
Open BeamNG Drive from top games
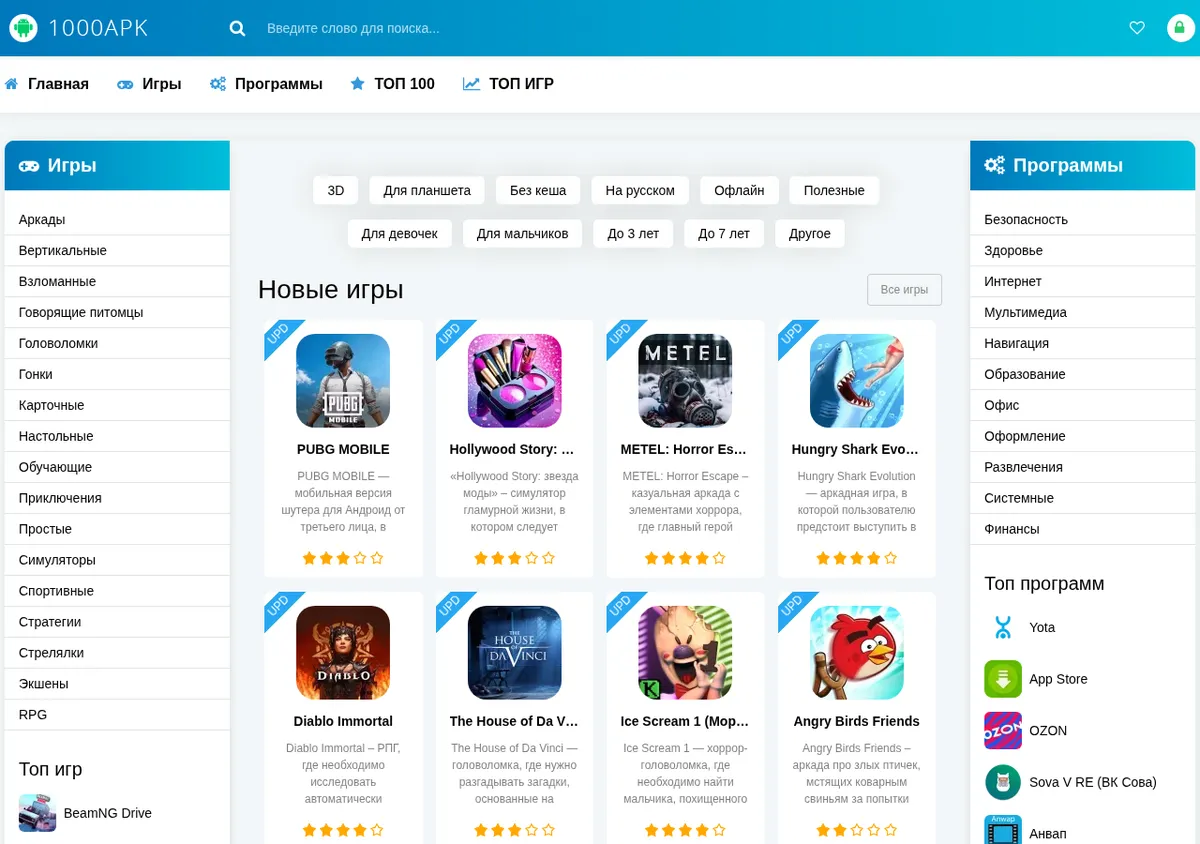pos(108,813)
